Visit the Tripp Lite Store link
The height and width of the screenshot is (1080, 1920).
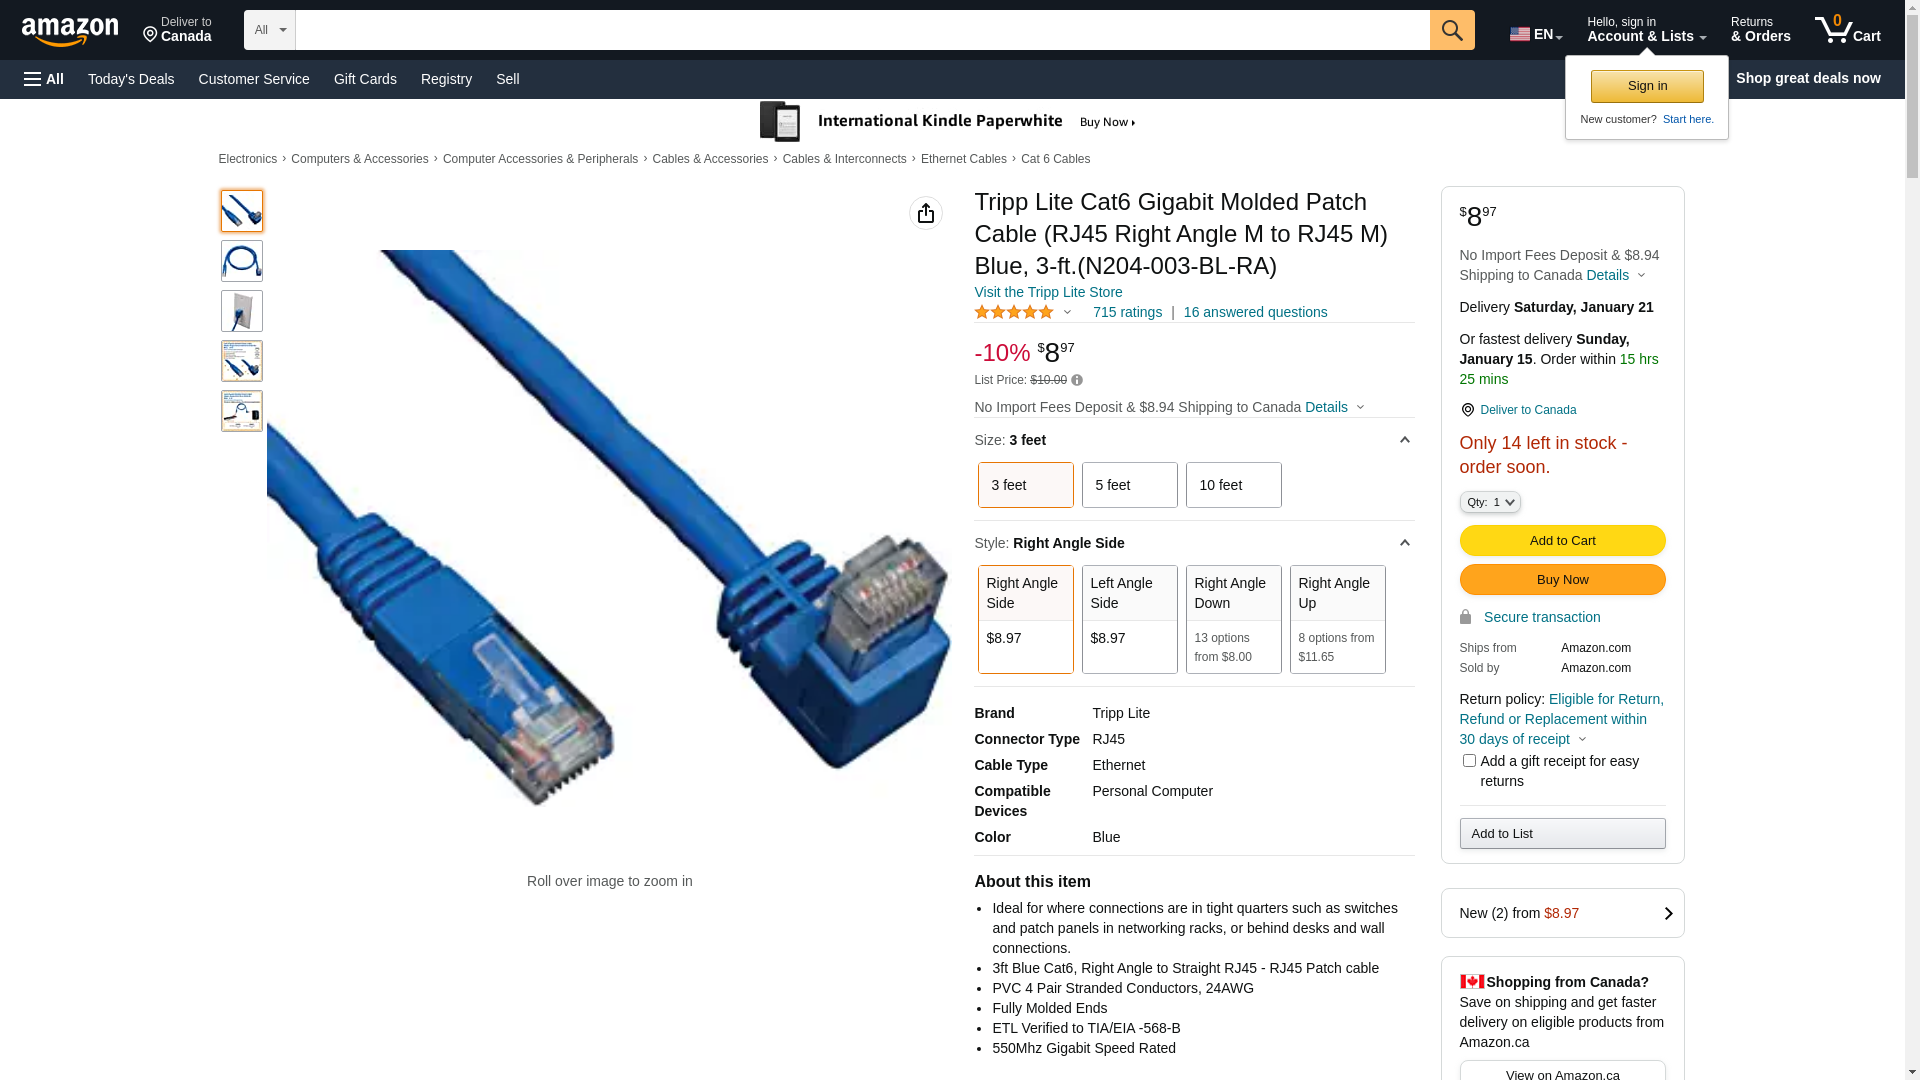[x=1048, y=292]
